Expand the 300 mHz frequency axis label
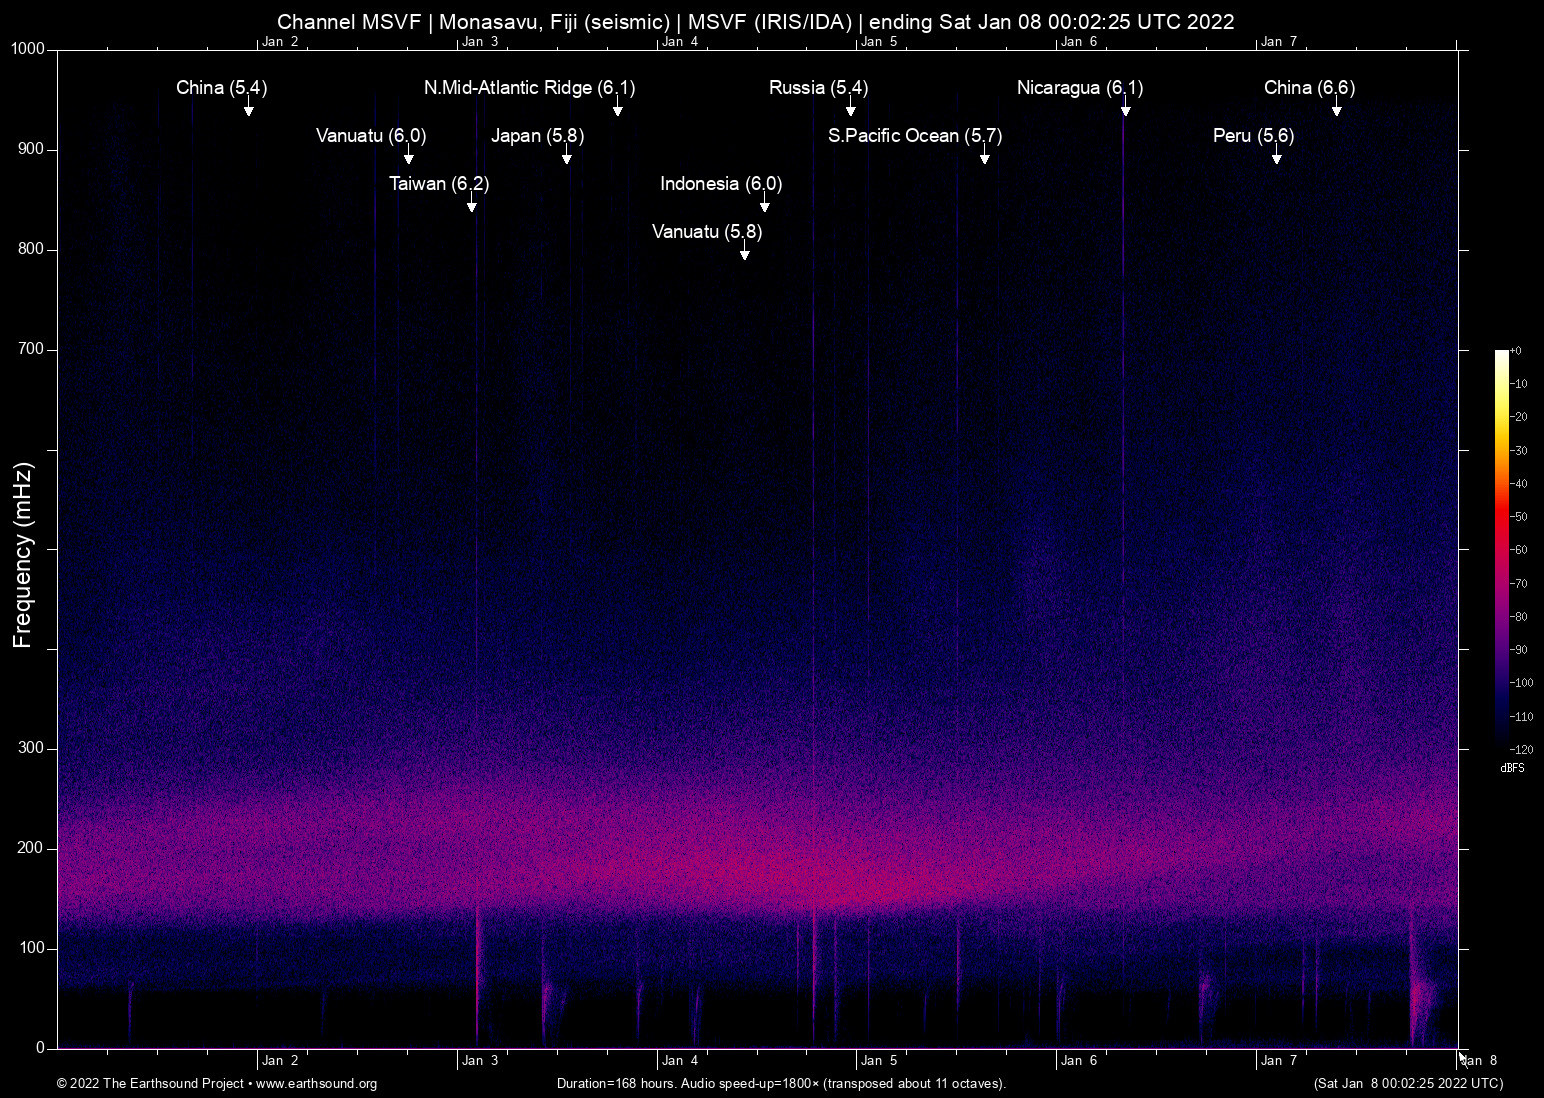1544x1098 pixels. pyautogui.click(x=30, y=747)
